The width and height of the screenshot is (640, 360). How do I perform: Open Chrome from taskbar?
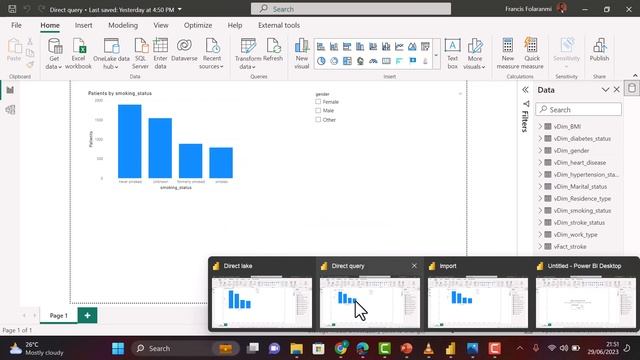coord(340,348)
